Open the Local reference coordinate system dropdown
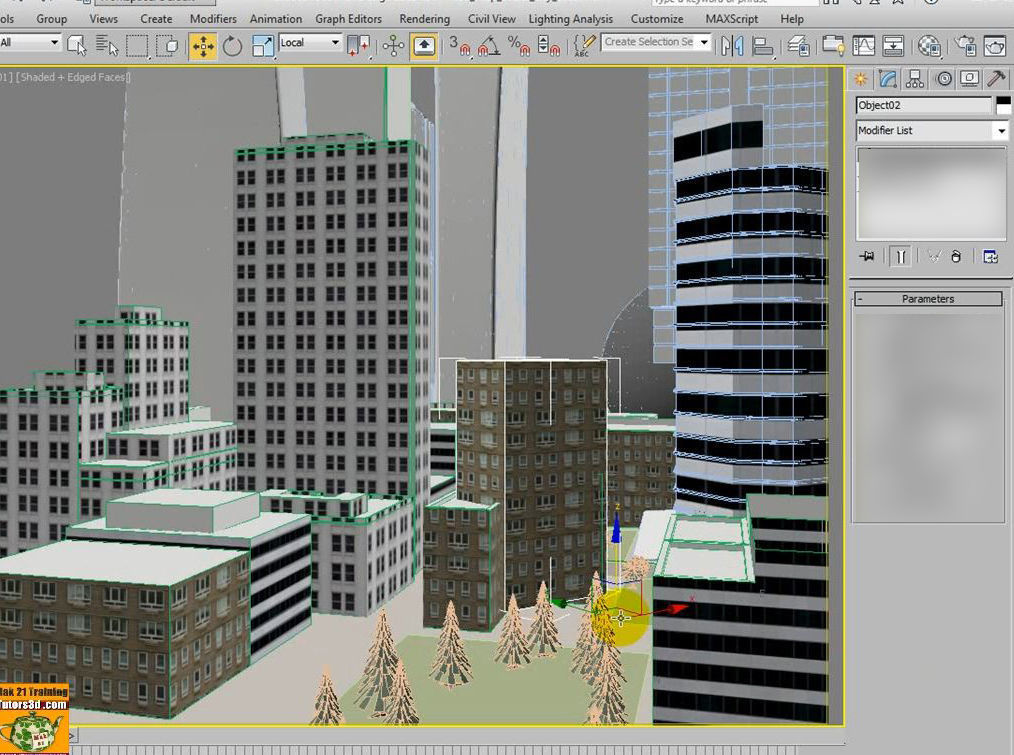 coord(310,43)
